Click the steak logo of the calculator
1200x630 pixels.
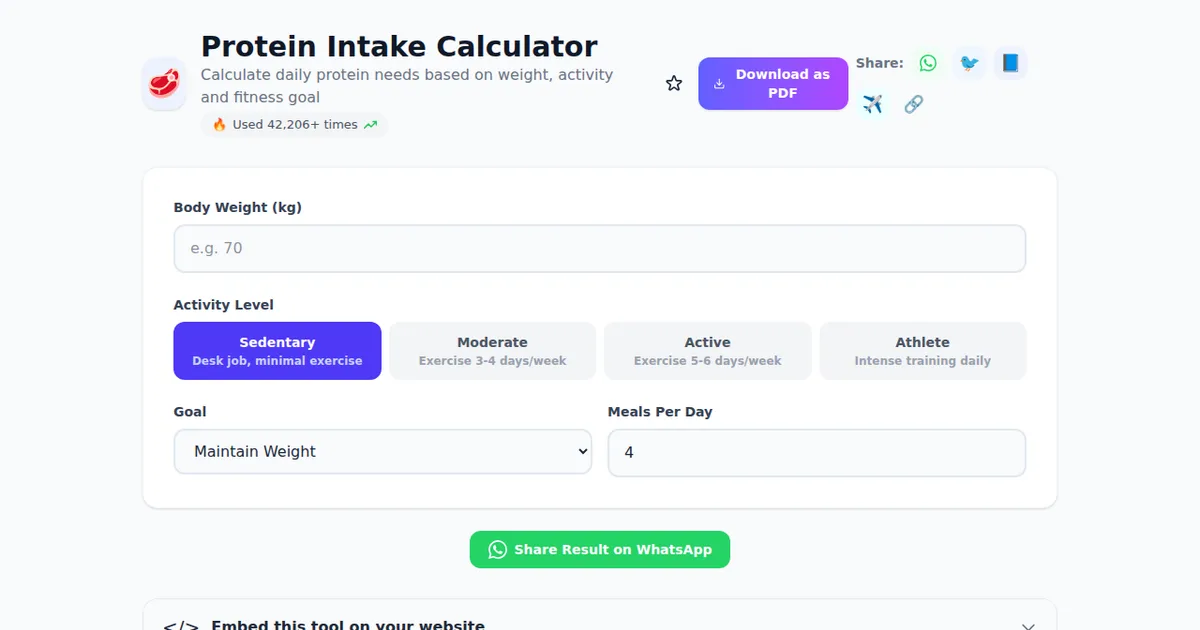coord(163,83)
